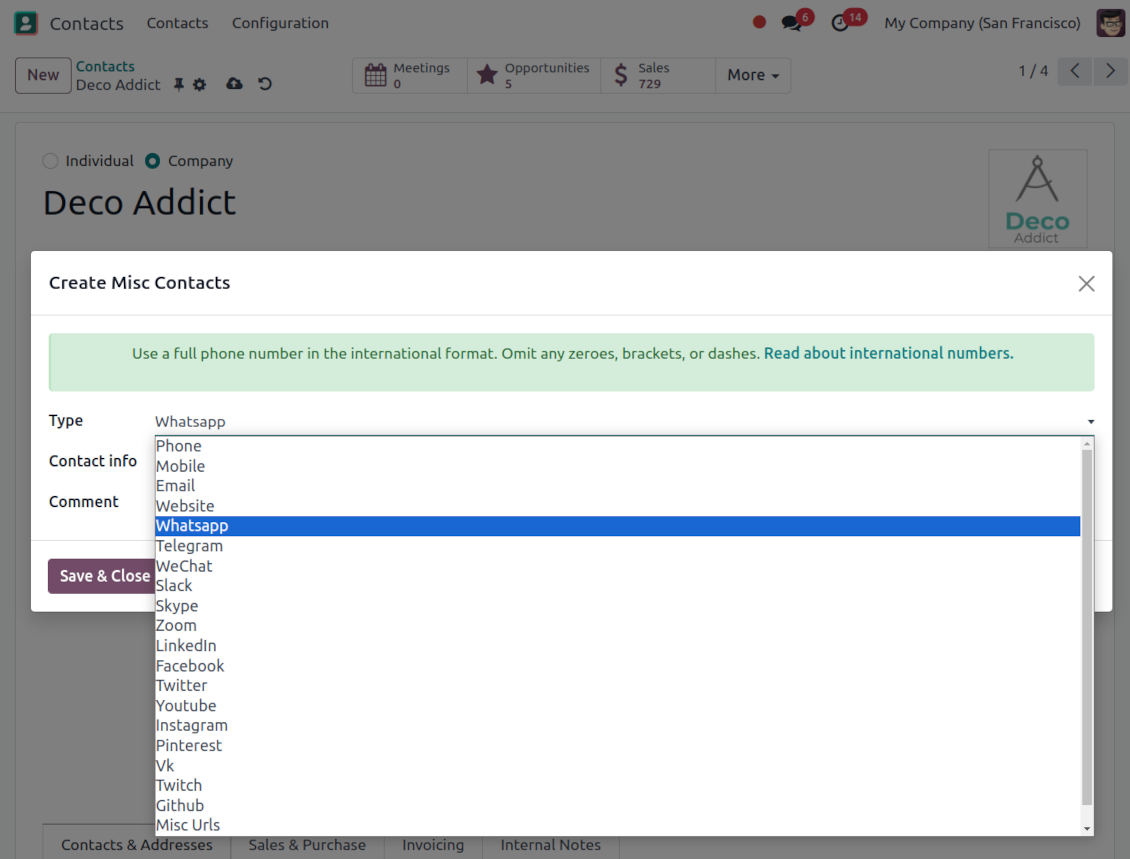Choose Pinterest from the Type list
This screenshot has width=1130, height=859.
pos(618,746)
